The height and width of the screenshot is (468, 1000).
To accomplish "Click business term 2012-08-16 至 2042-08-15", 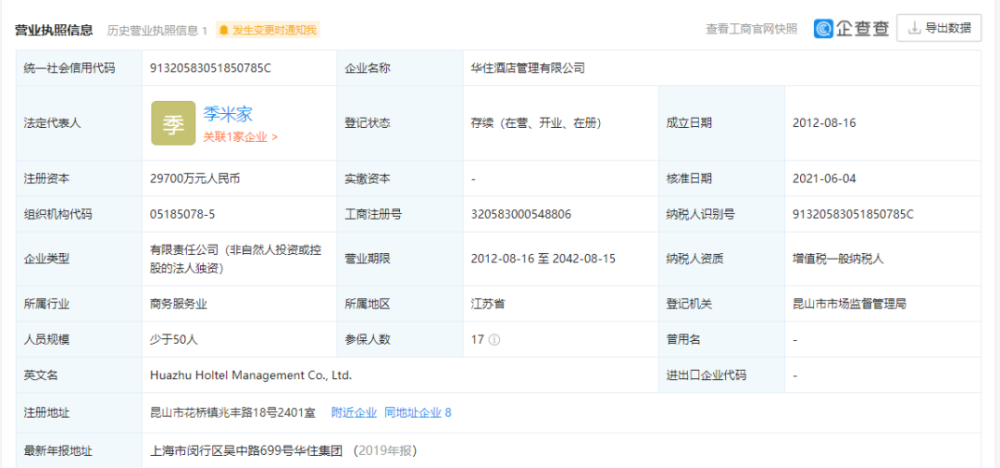I will [543, 259].
